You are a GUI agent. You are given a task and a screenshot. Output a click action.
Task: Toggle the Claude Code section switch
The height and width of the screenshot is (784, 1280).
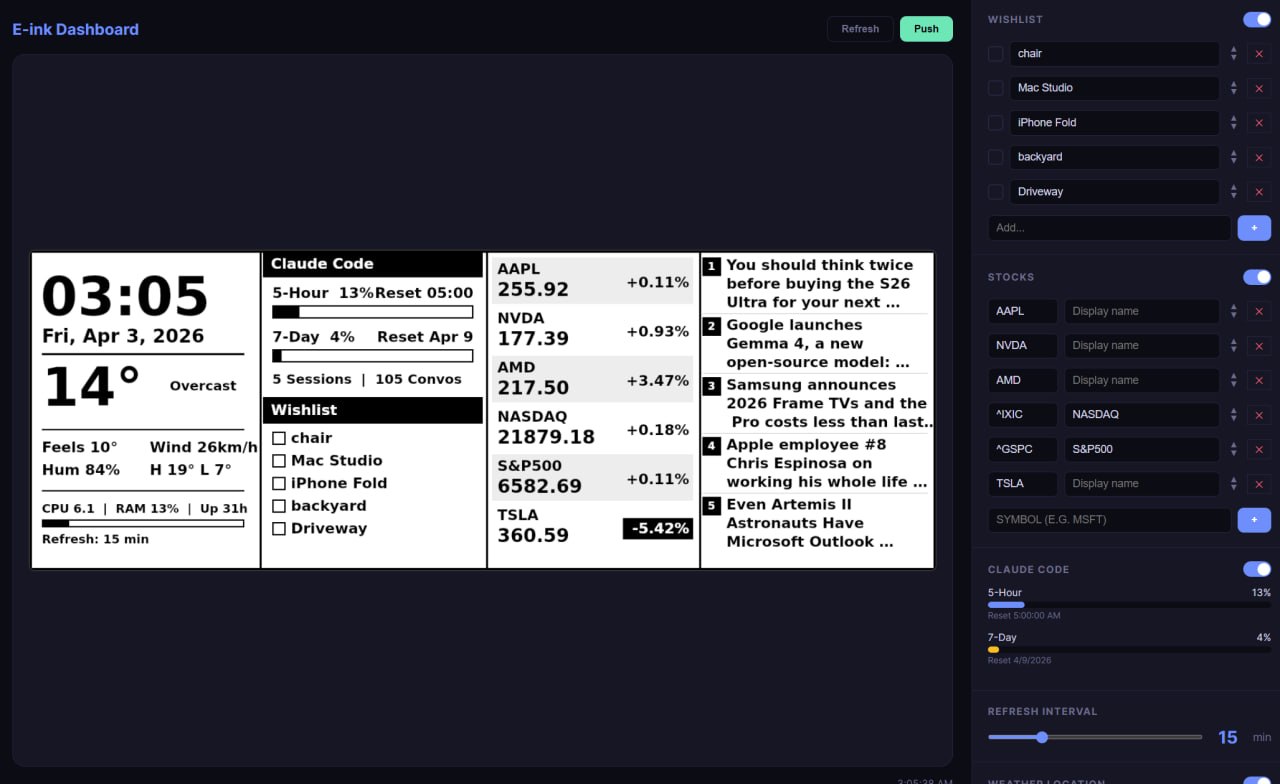click(x=1256, y=569)
